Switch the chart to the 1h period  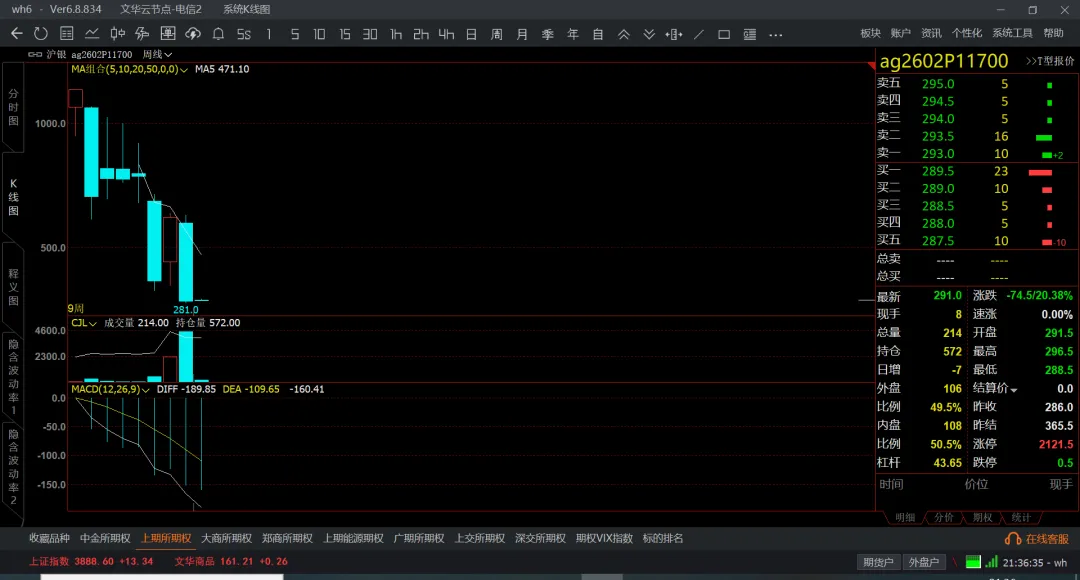tap(396, 34)
